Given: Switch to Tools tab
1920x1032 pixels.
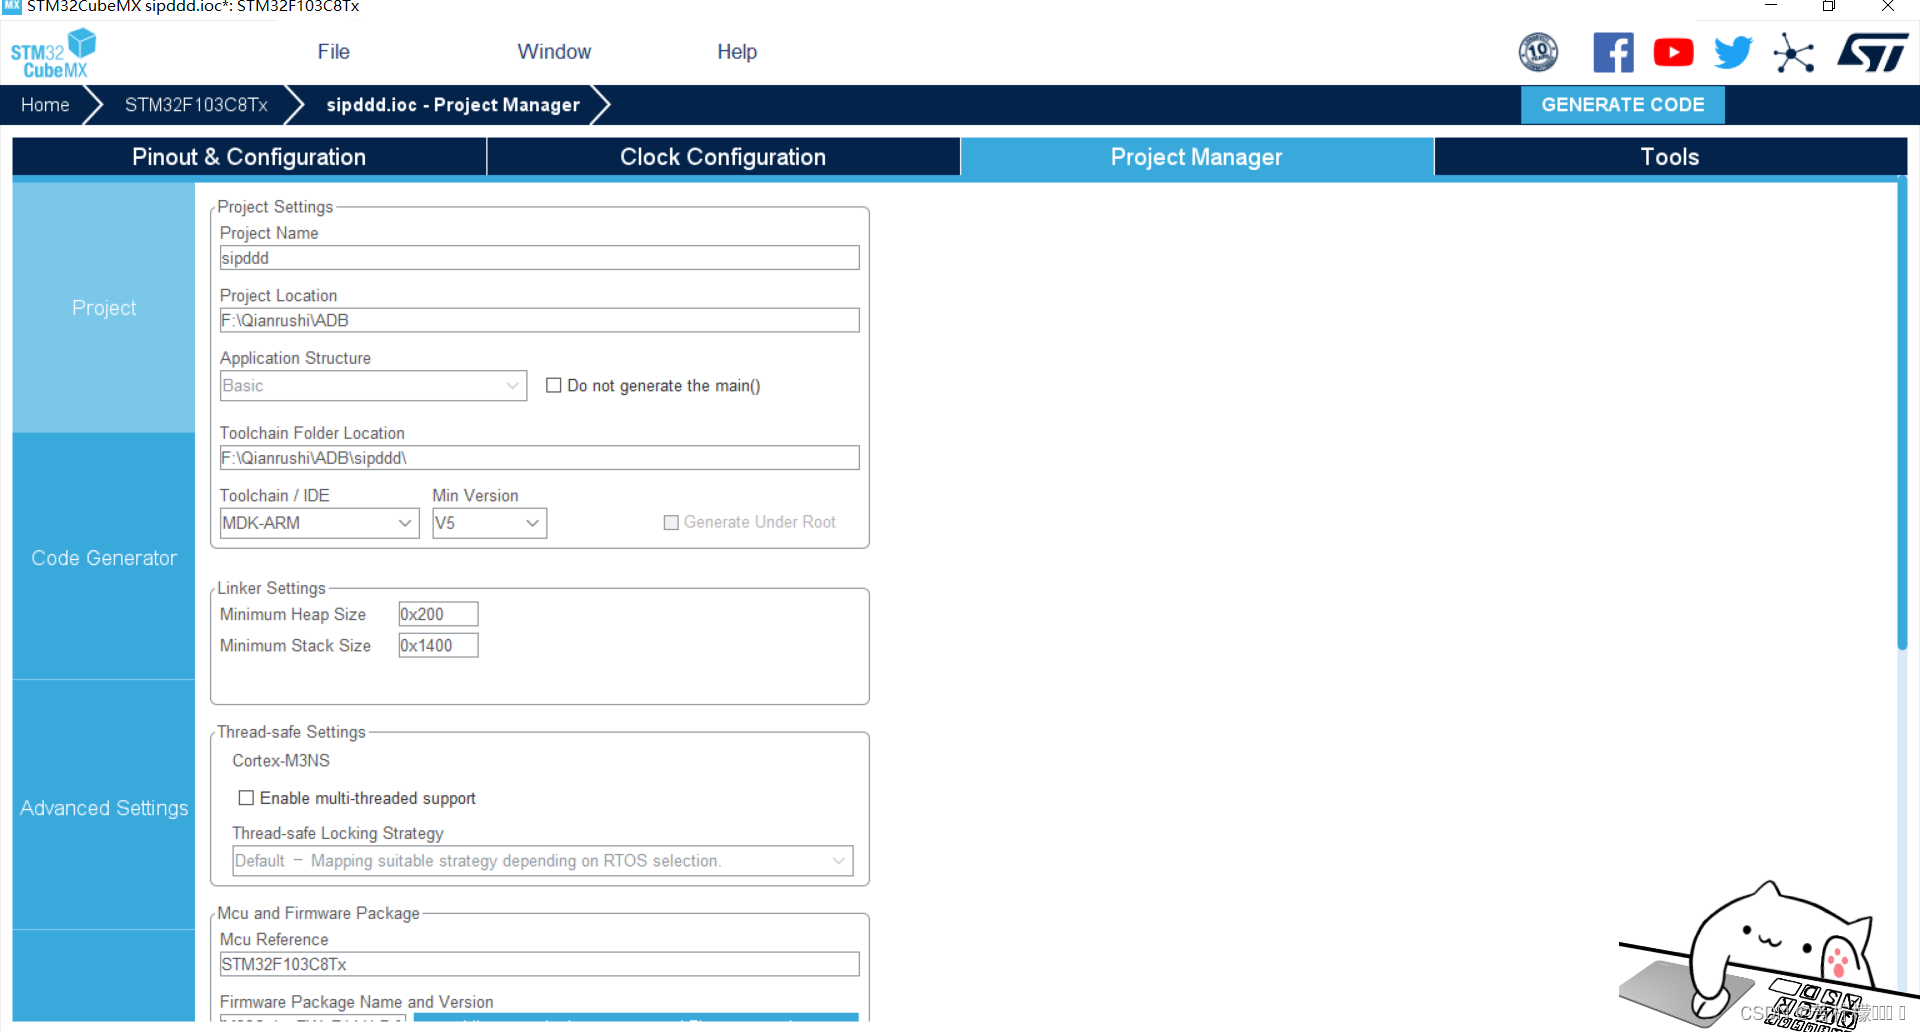Looking at the screenshot, I should [1669, 157].
